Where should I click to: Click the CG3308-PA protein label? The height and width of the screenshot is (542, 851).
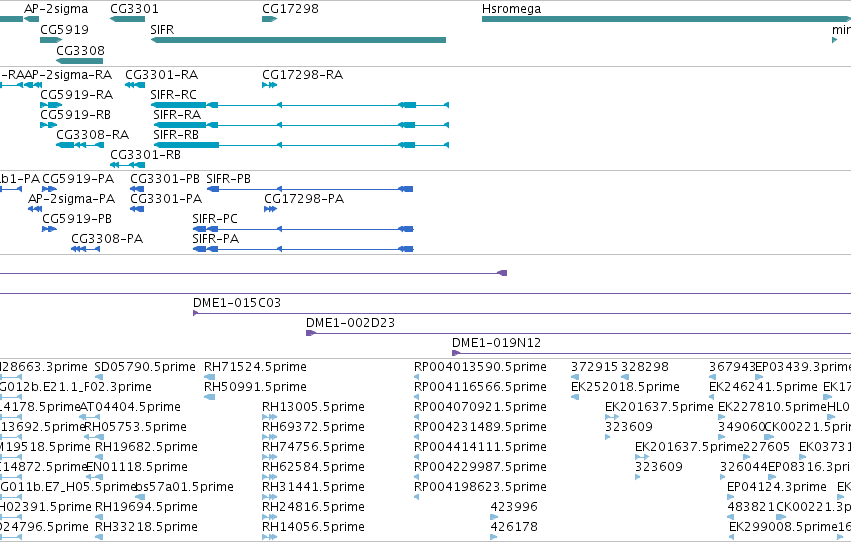point(107,239)
